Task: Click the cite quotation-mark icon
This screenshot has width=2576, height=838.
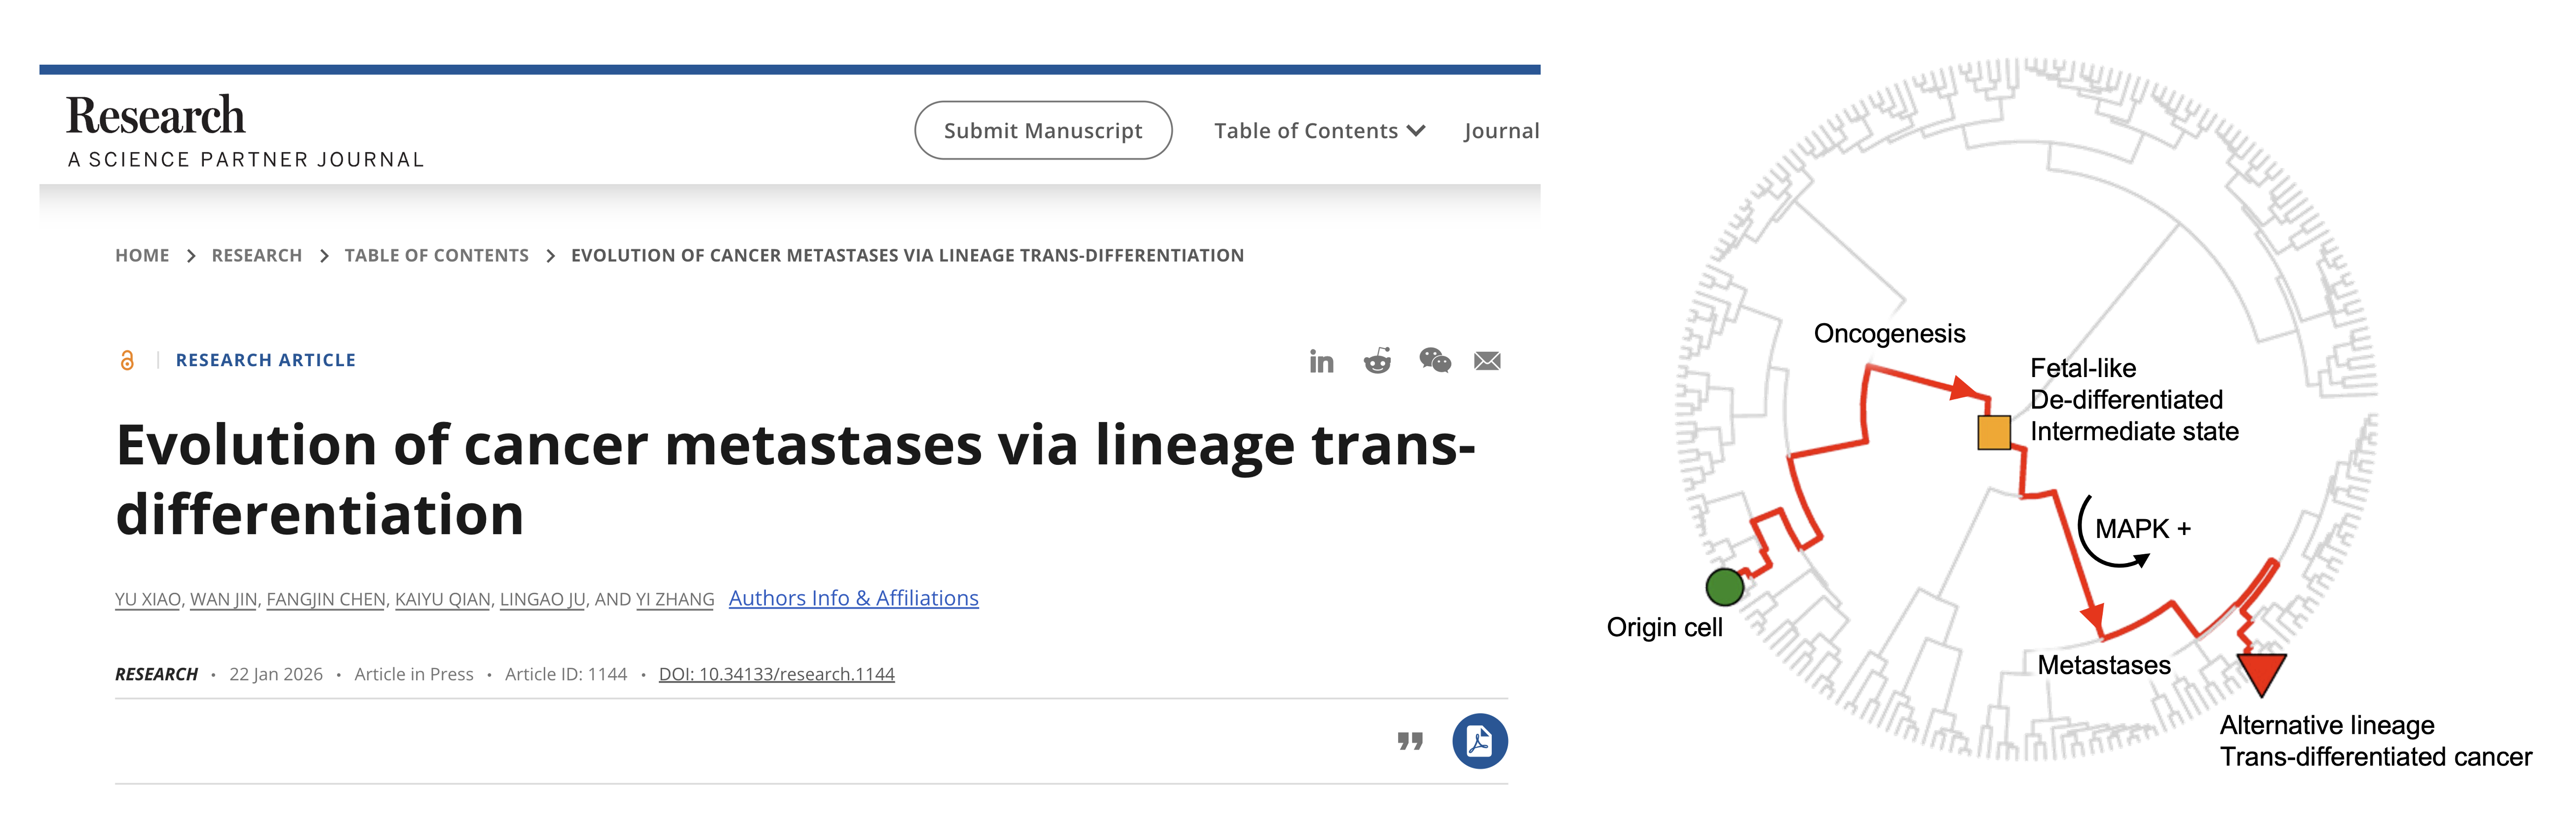Action: [x=1410, y=741]
